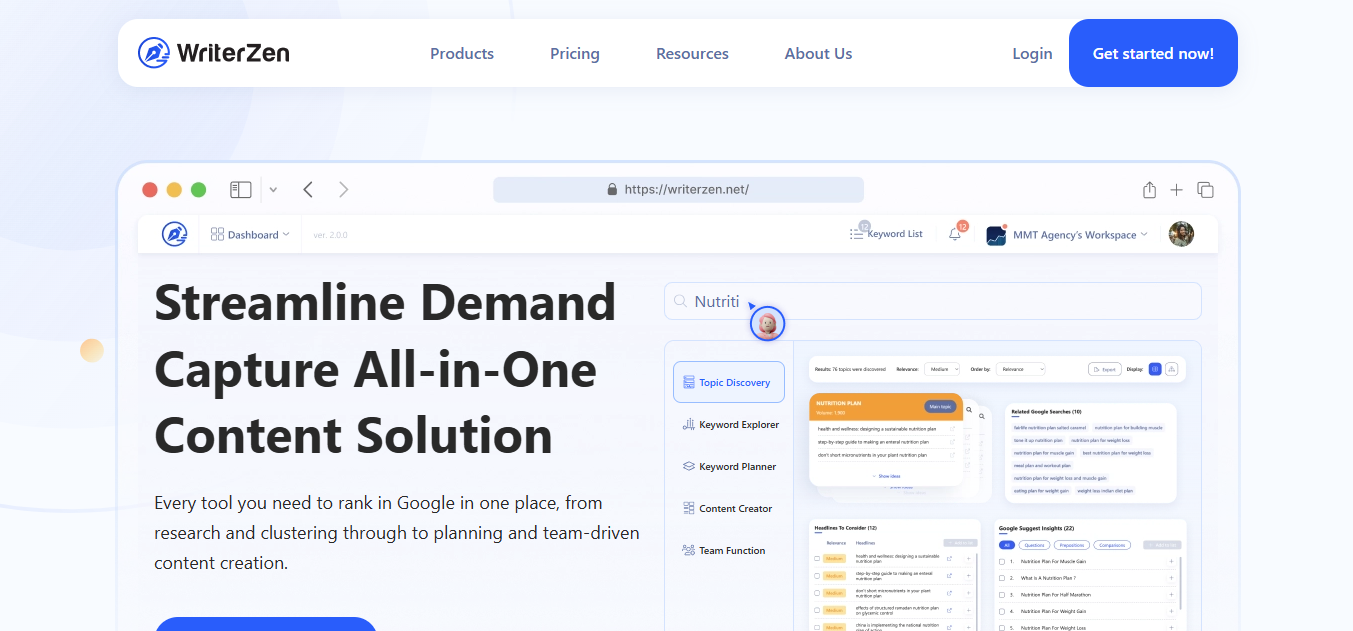Click the MMT Agency workspace logo

coord(996,235)
